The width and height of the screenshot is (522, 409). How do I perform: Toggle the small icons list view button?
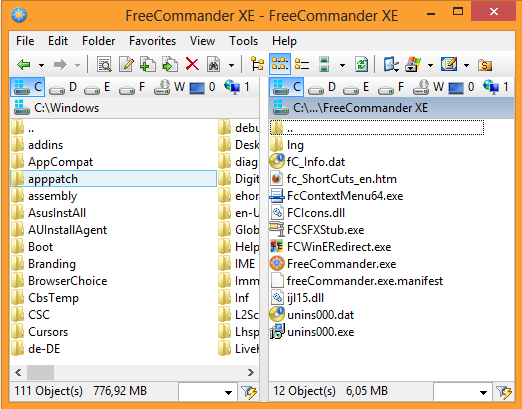point(280,64)
